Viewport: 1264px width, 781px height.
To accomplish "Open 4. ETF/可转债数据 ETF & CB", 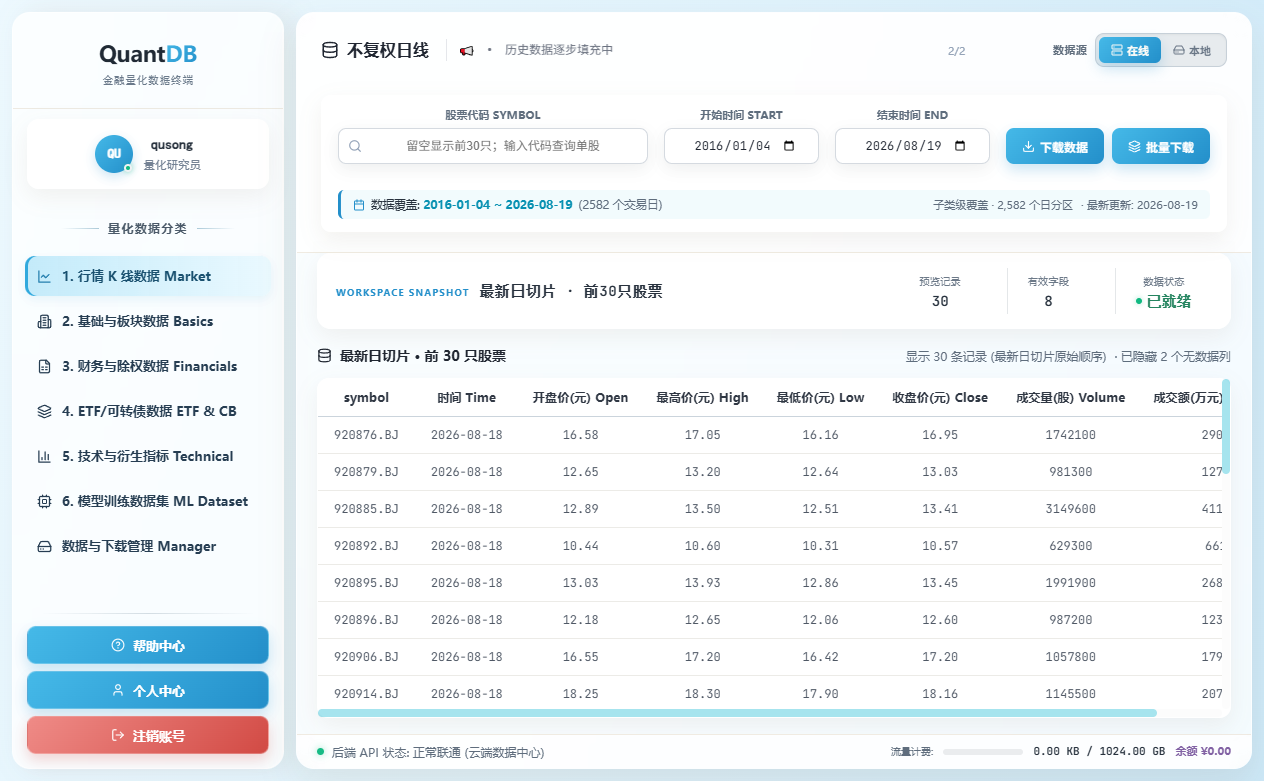I will click(x=148, y=411).
